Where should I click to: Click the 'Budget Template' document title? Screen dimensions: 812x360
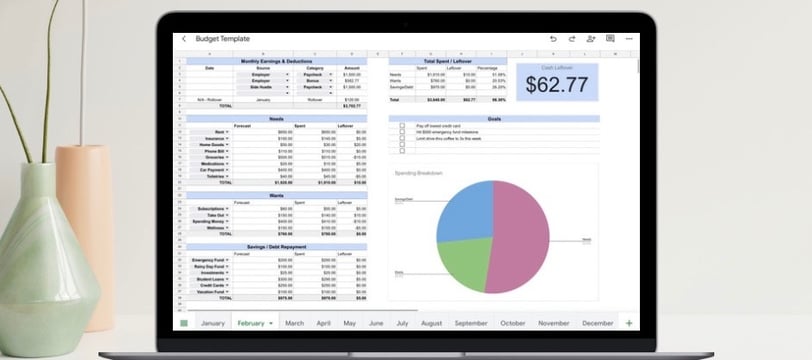click(223, 39)
